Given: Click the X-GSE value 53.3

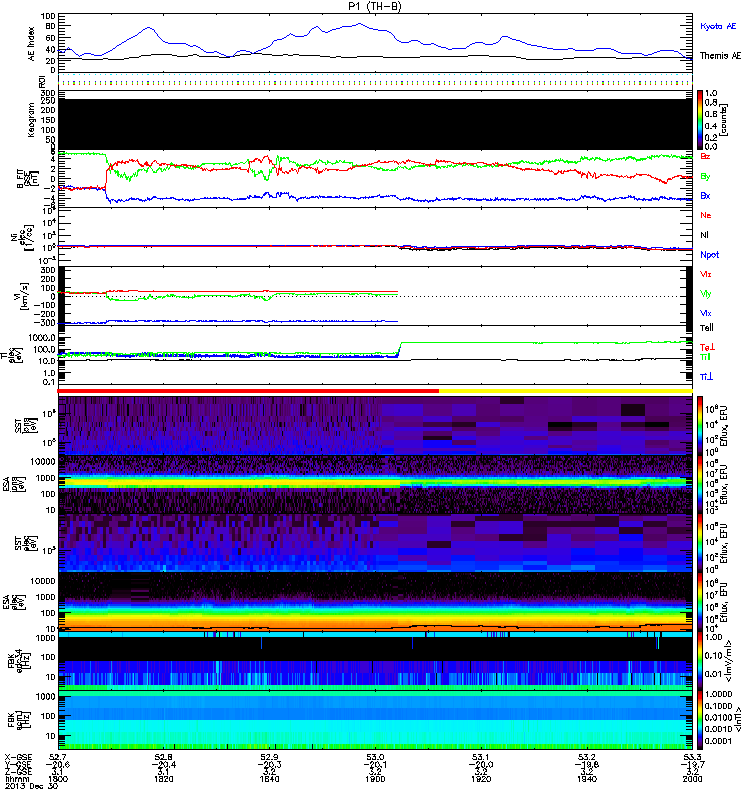Looking at the screenshot, I should click(692, 757).
